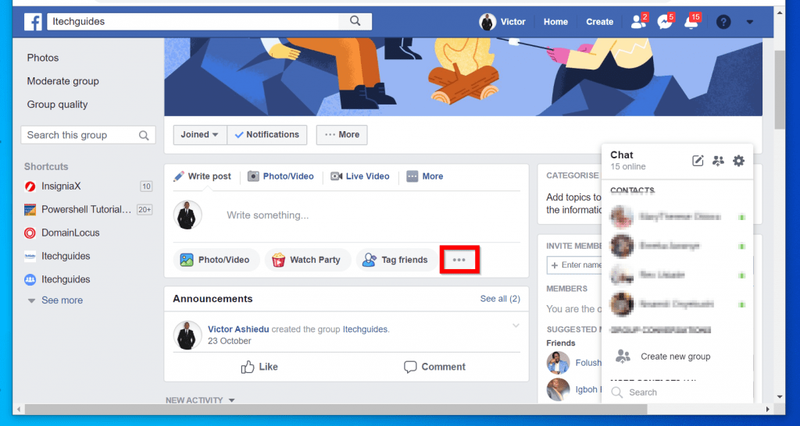
Task: Click InsigniaX red shortcut icon
Action: point(30,186)
